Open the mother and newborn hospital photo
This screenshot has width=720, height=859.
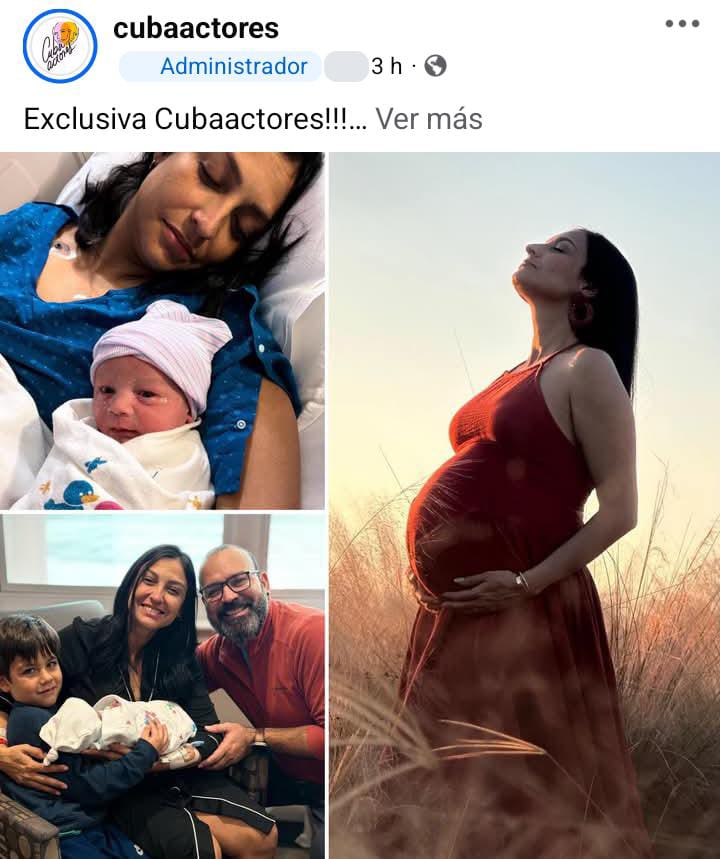(162, 330)
